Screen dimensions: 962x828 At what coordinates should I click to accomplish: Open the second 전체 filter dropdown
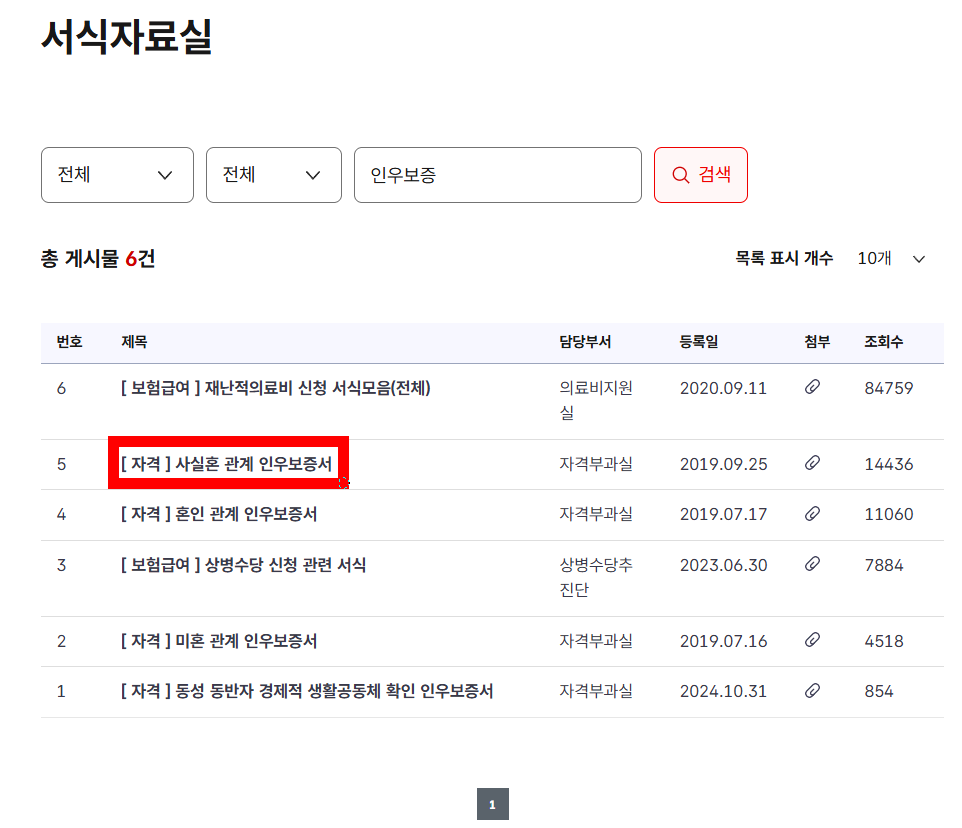[274, 175]
